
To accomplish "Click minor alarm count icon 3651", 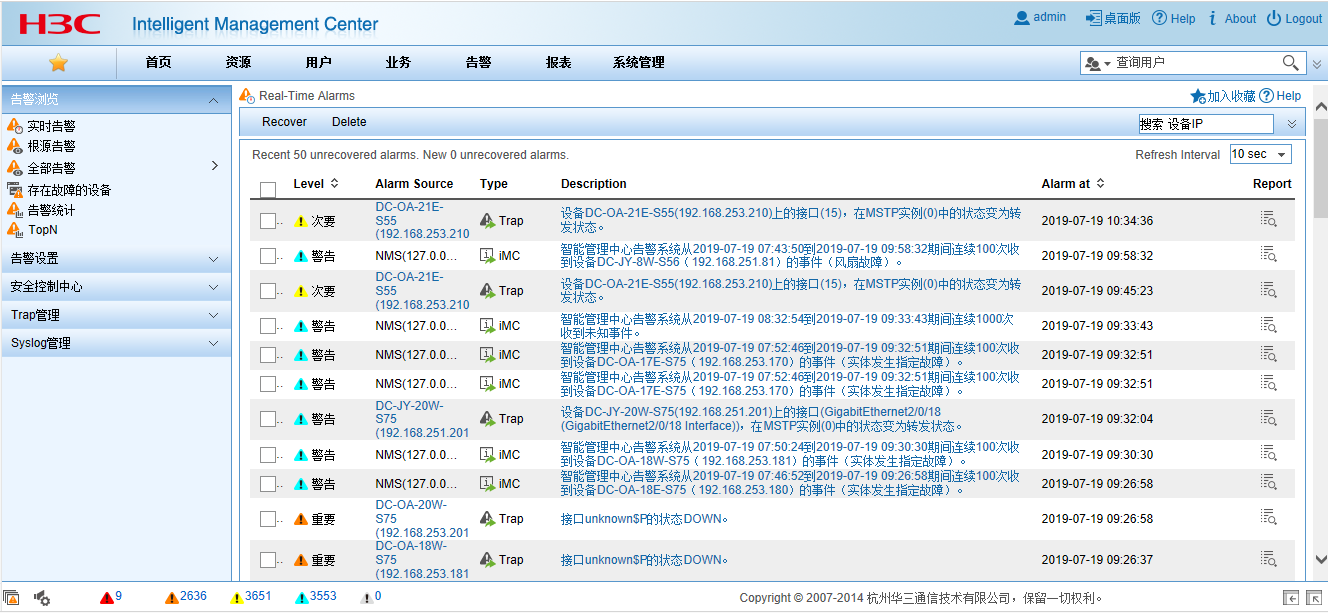I will point(237,597).
